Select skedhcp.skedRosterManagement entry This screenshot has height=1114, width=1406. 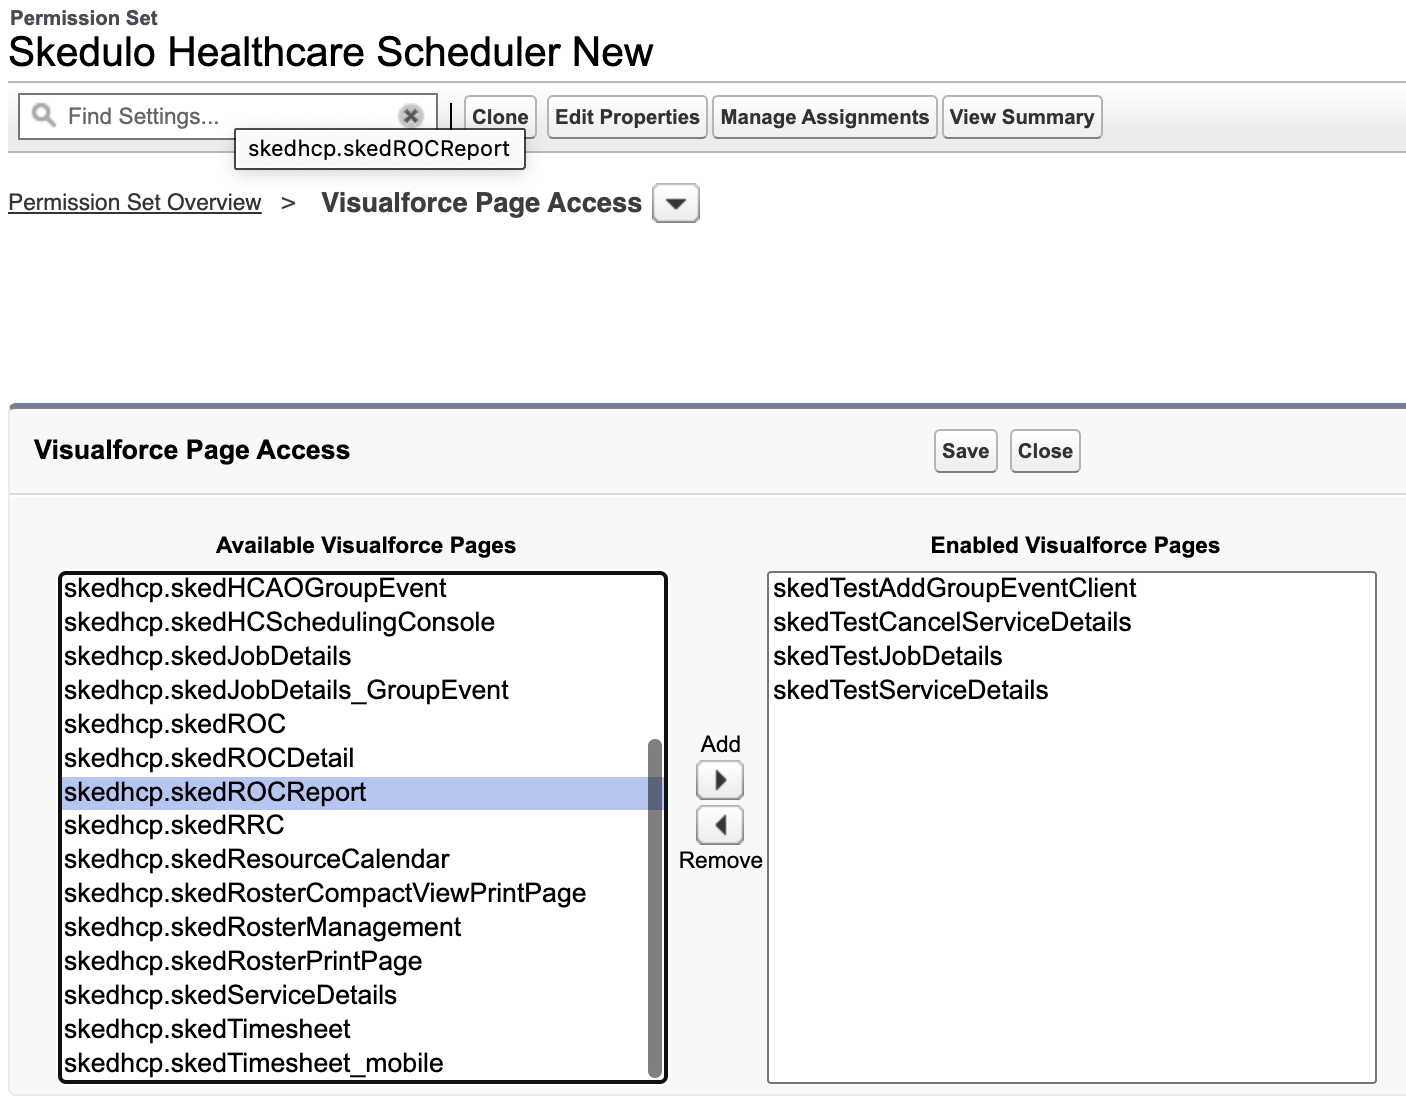(x=354, y=927)
